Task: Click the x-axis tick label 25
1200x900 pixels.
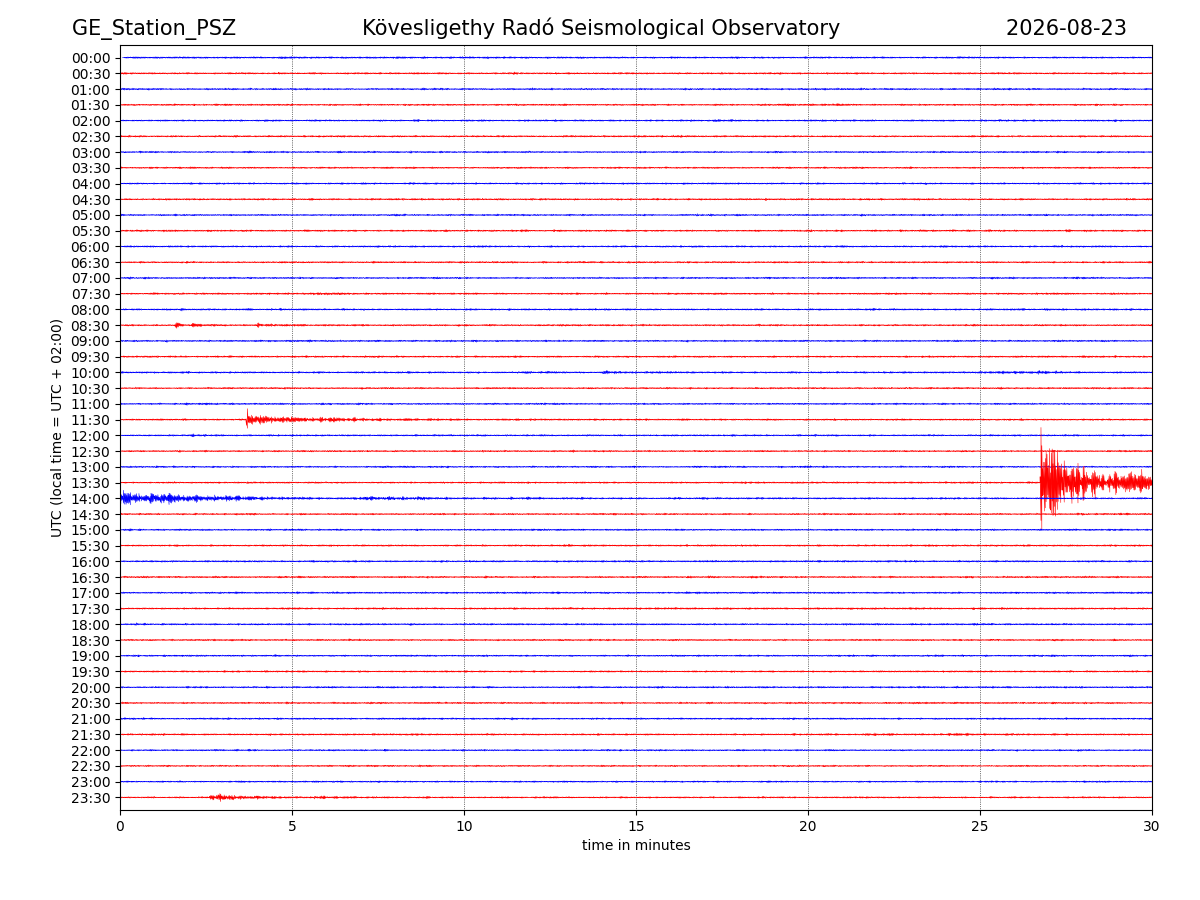Action: tap(980, 826)
